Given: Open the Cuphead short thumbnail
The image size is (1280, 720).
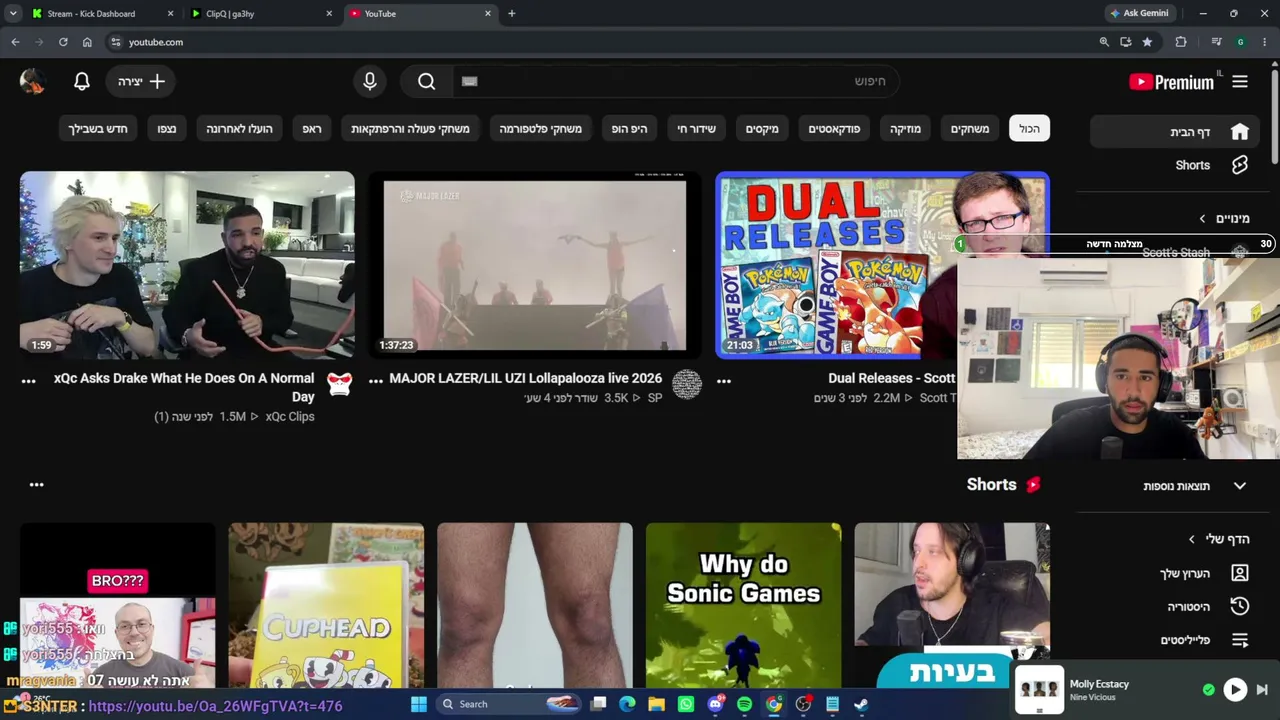Looking at the screenshot, I should (326, 605).
